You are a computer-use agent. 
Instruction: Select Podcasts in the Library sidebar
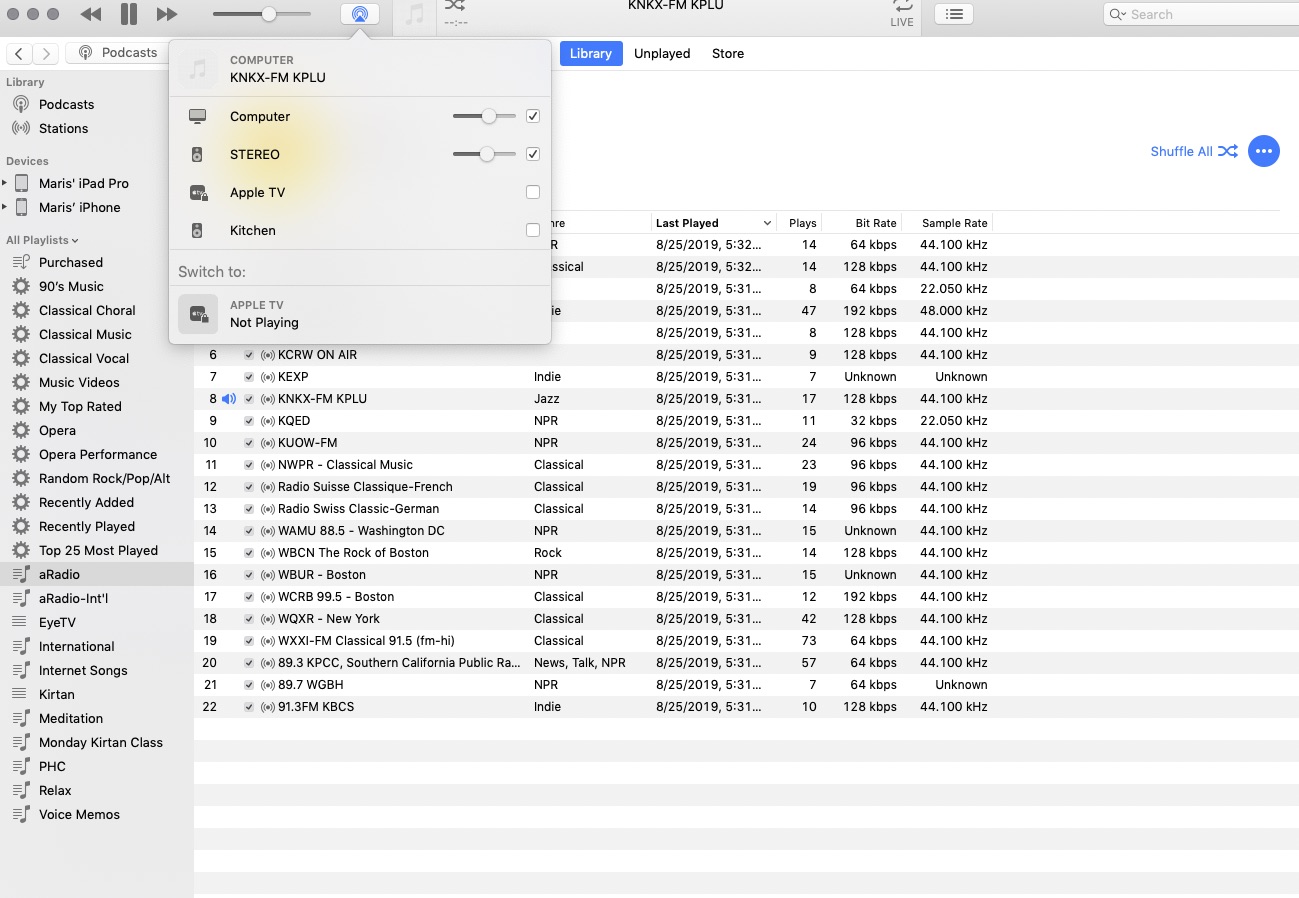click(66, 104)
